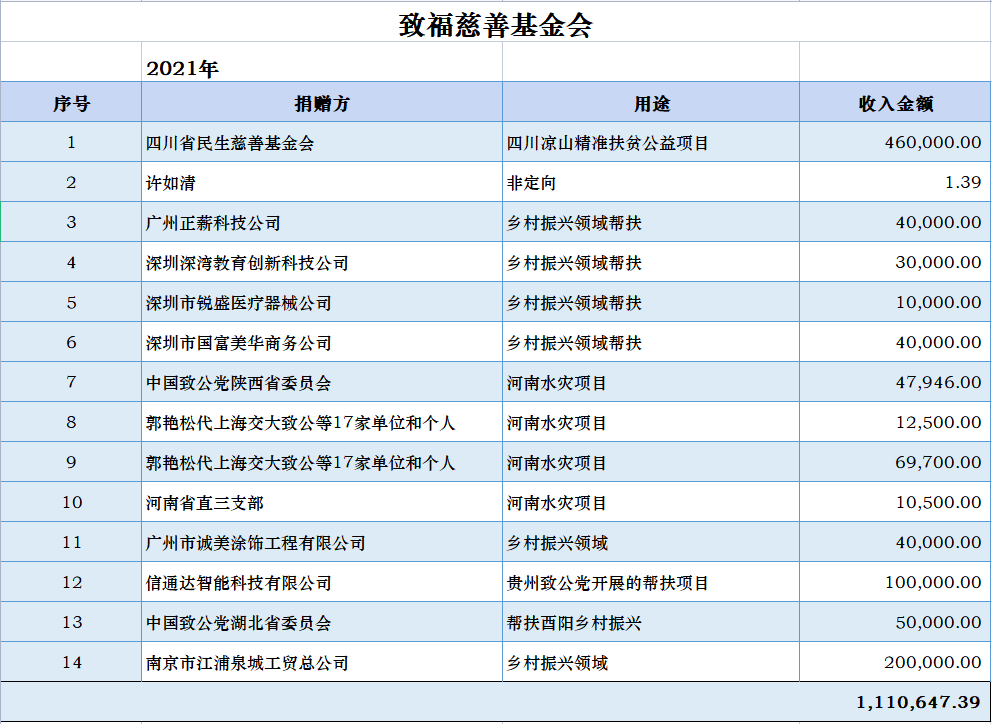Select the total cell 1,110,647.39
992x724 pixels.
point(495,701)
